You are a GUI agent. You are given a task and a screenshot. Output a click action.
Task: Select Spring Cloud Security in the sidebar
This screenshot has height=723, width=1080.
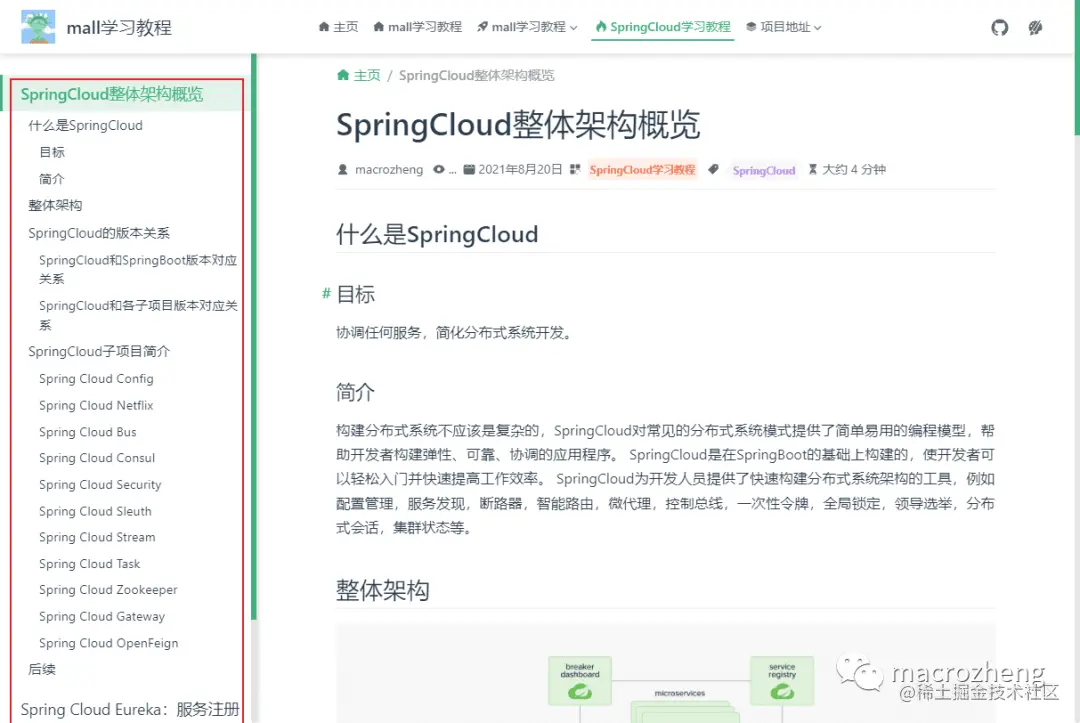pos(100,485)
